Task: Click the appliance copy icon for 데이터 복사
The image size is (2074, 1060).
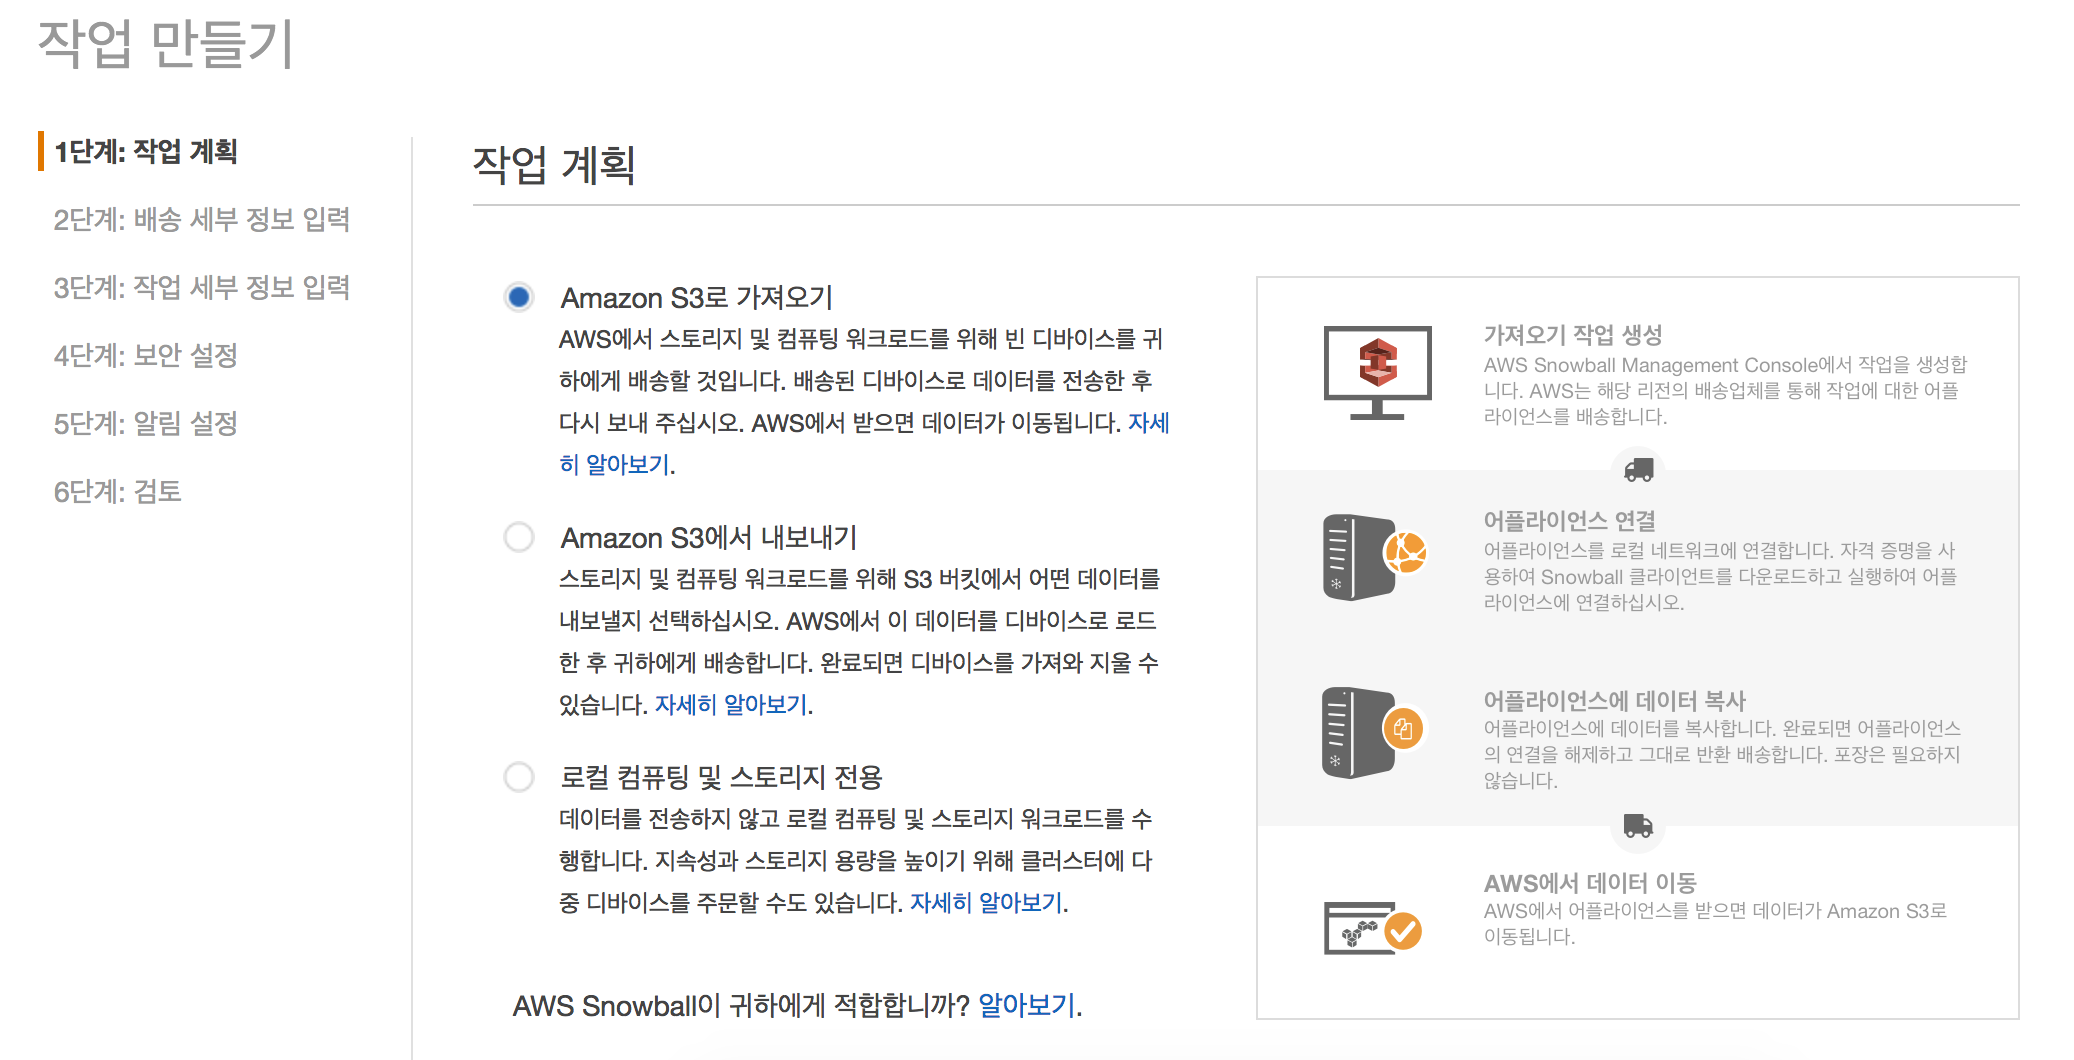Action: [x=1373, y=733]
